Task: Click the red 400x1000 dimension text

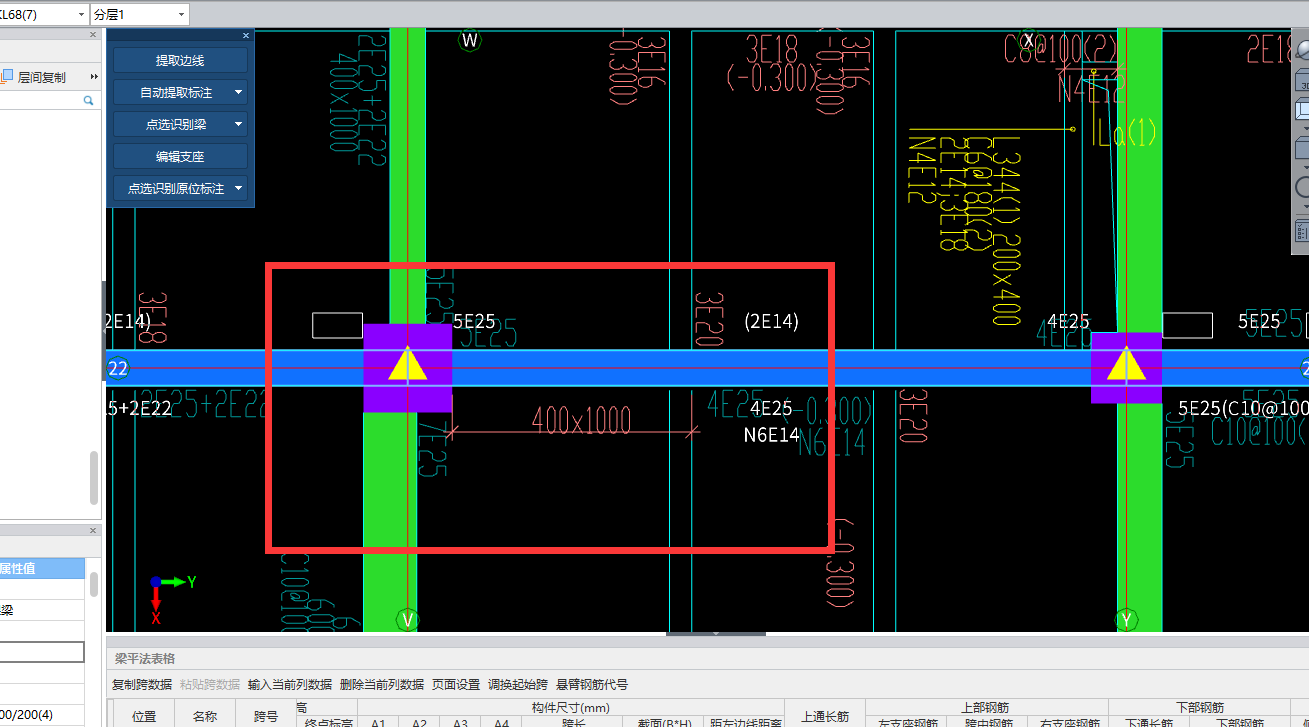Action: click(581, 421)
